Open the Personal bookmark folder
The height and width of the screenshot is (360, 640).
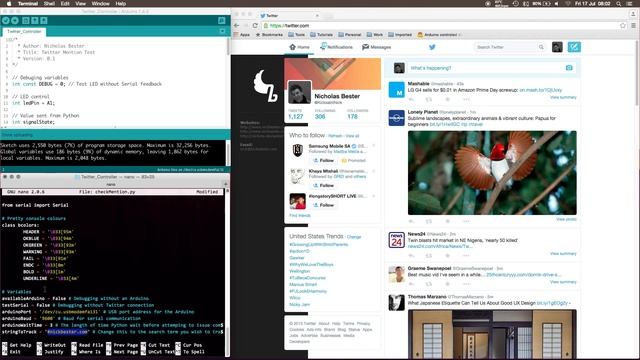tap(350, 35)
